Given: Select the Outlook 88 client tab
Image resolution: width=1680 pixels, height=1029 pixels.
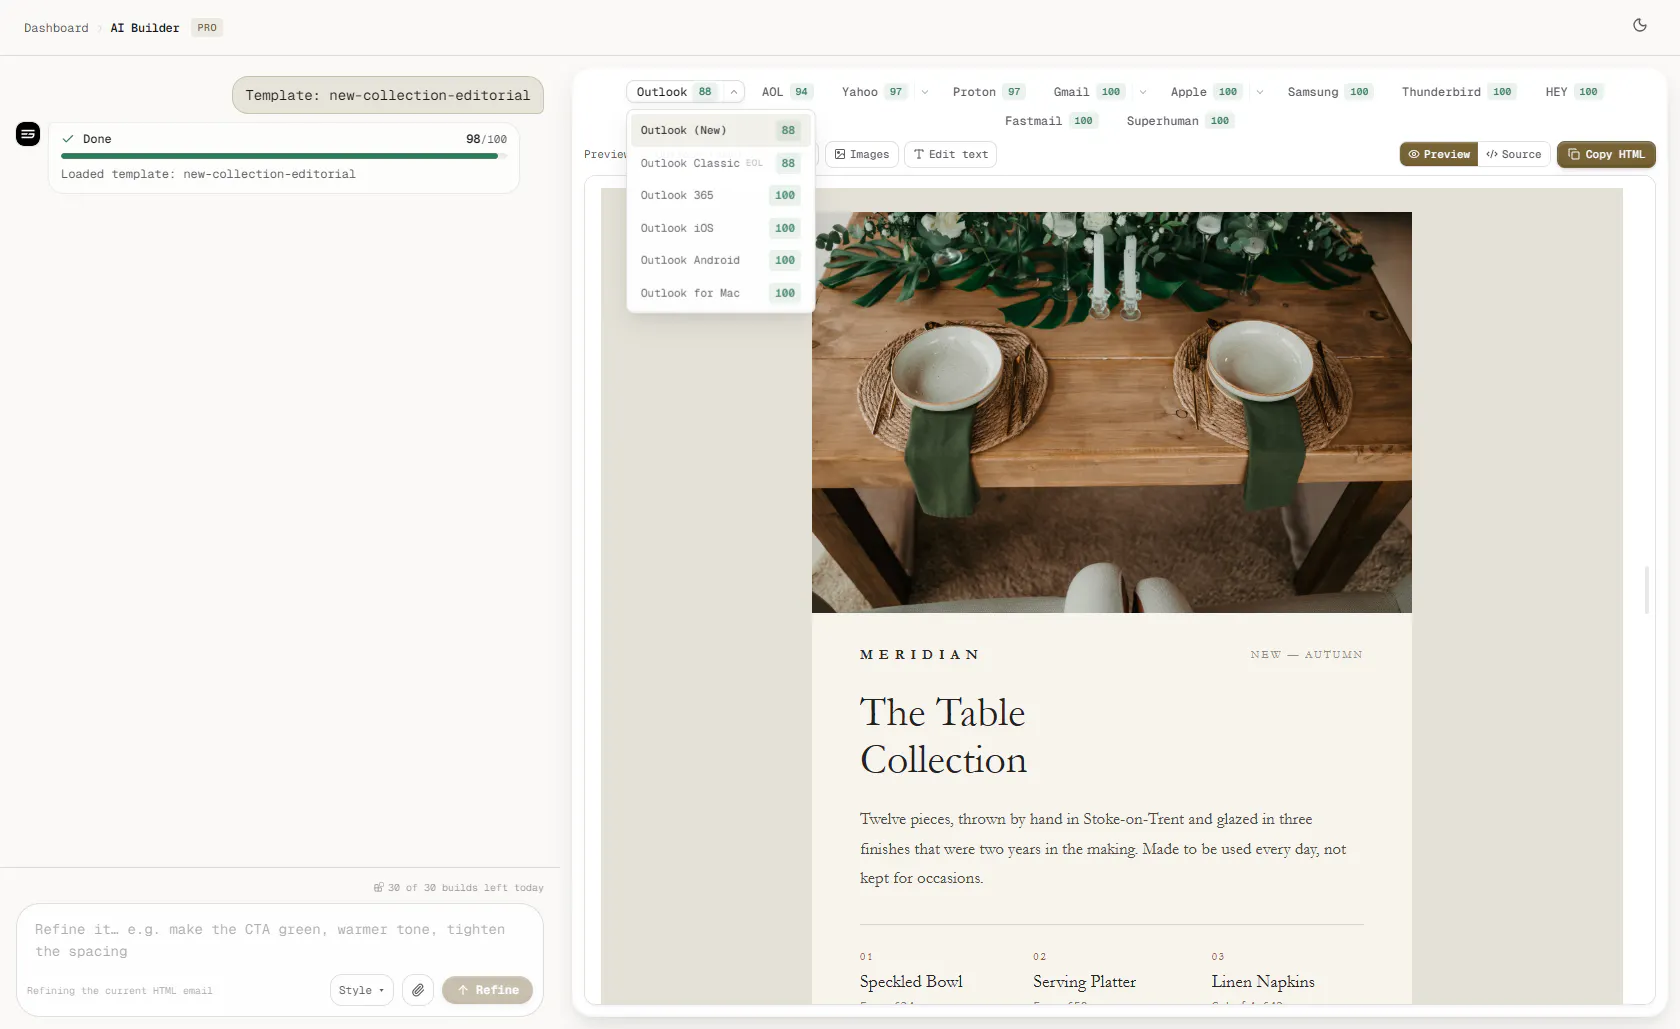Looking at the screenshot, I should pyautogui.click(x=676, y=92).
